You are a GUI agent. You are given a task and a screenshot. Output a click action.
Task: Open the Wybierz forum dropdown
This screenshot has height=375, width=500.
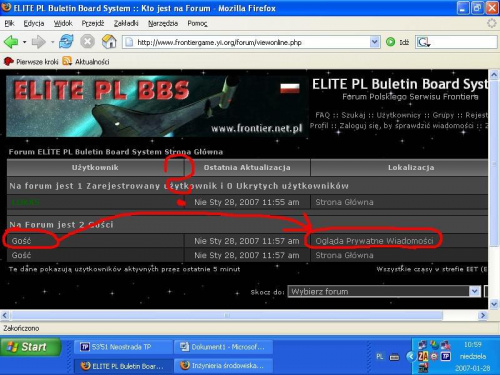pos(384,291)
